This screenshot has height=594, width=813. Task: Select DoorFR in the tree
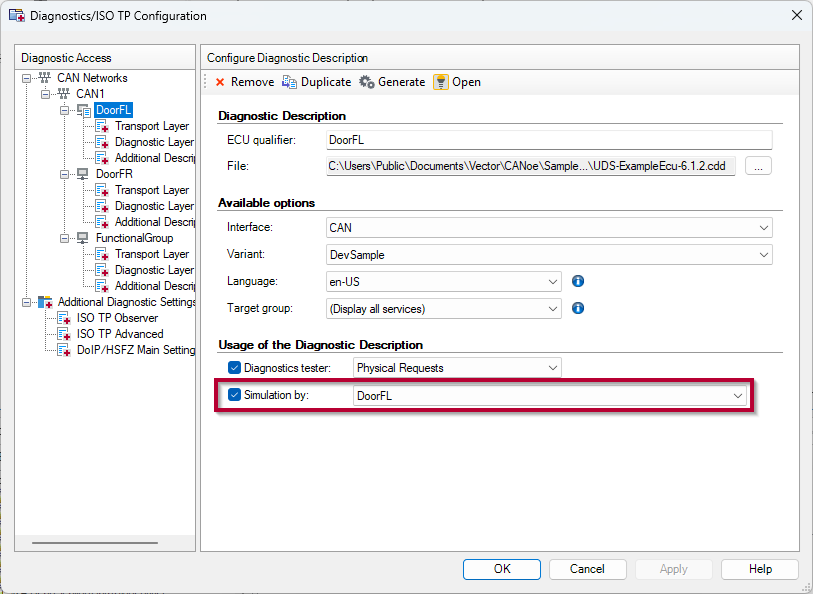point(114,174)
